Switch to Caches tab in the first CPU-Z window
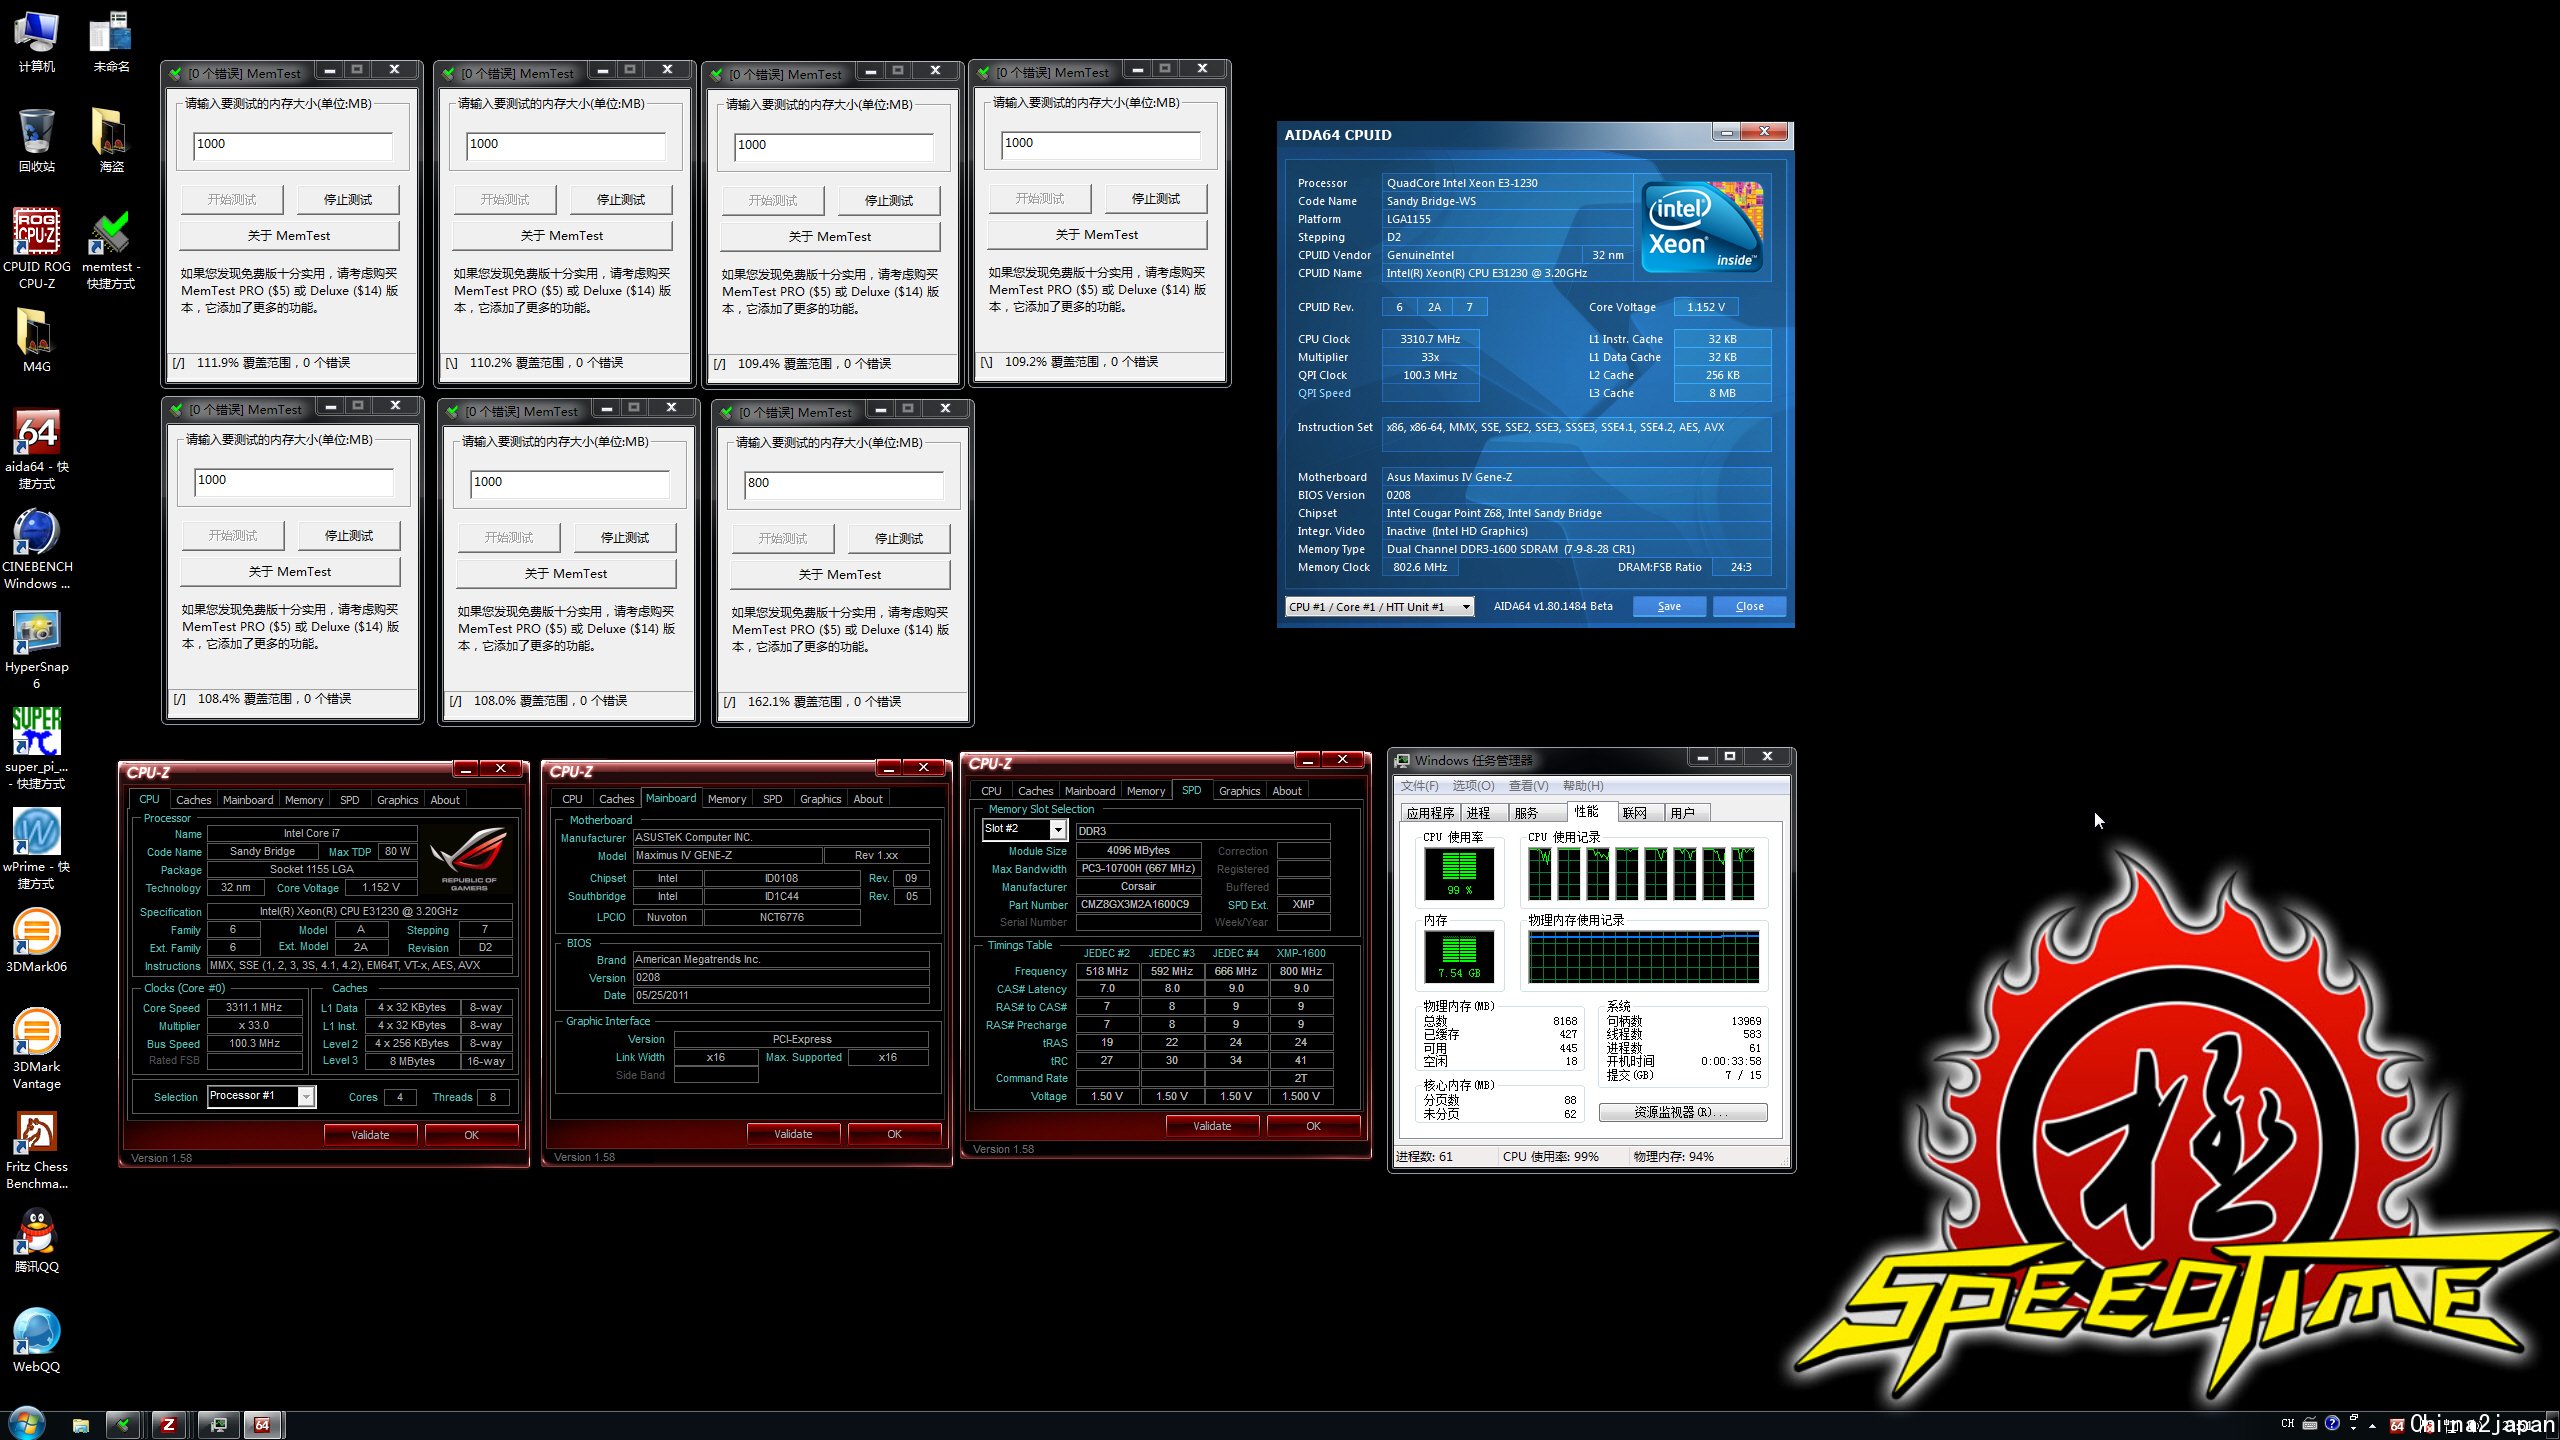 [x=193, y=800]
